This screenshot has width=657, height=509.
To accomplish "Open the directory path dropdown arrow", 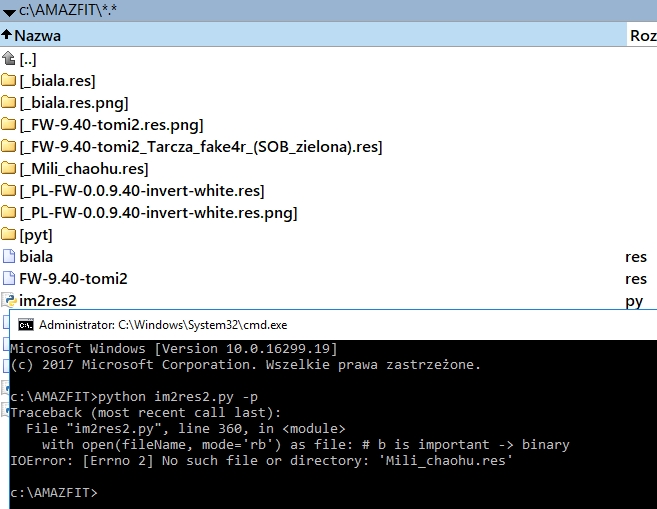I will coord(9,9).
